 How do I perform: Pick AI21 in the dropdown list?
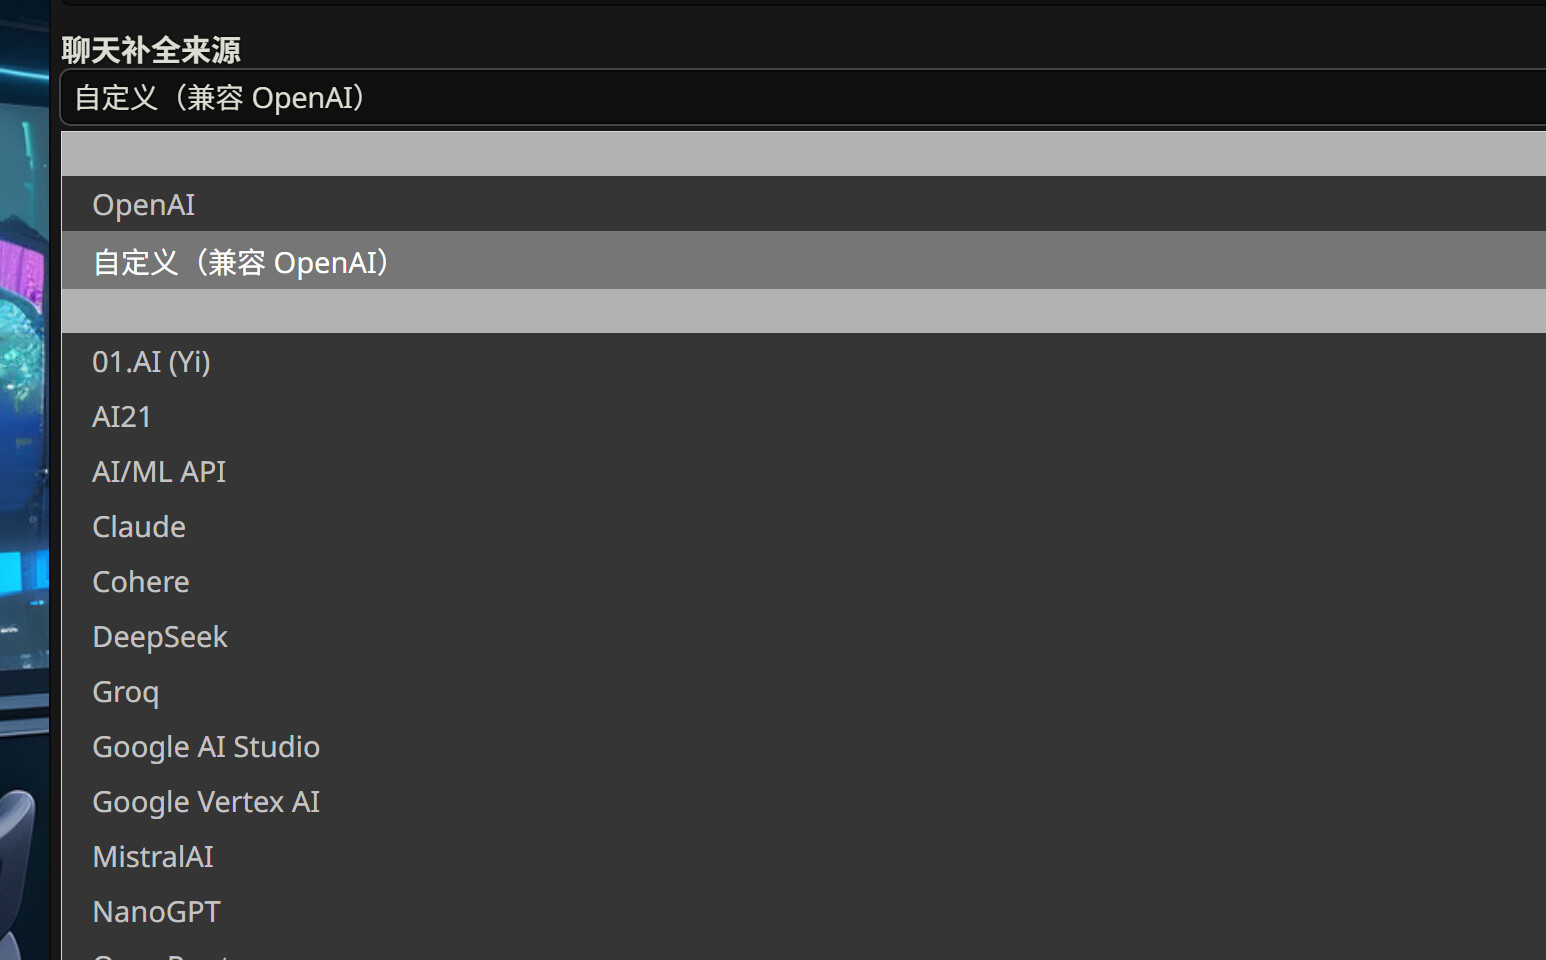coord(122,417)
